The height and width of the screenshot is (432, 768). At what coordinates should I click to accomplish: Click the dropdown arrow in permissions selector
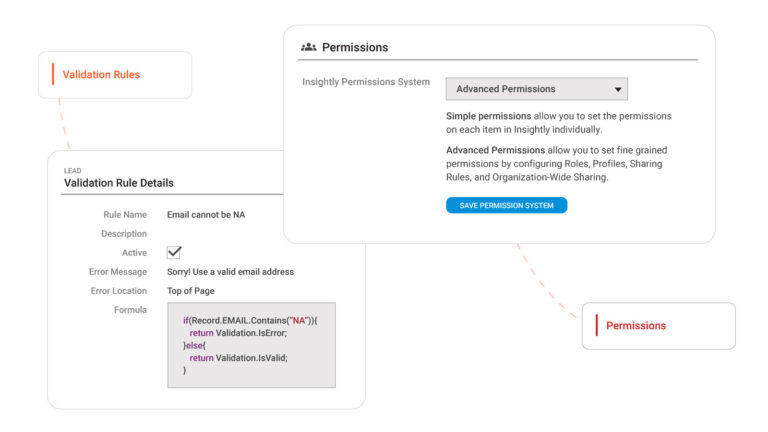point(618,89)
